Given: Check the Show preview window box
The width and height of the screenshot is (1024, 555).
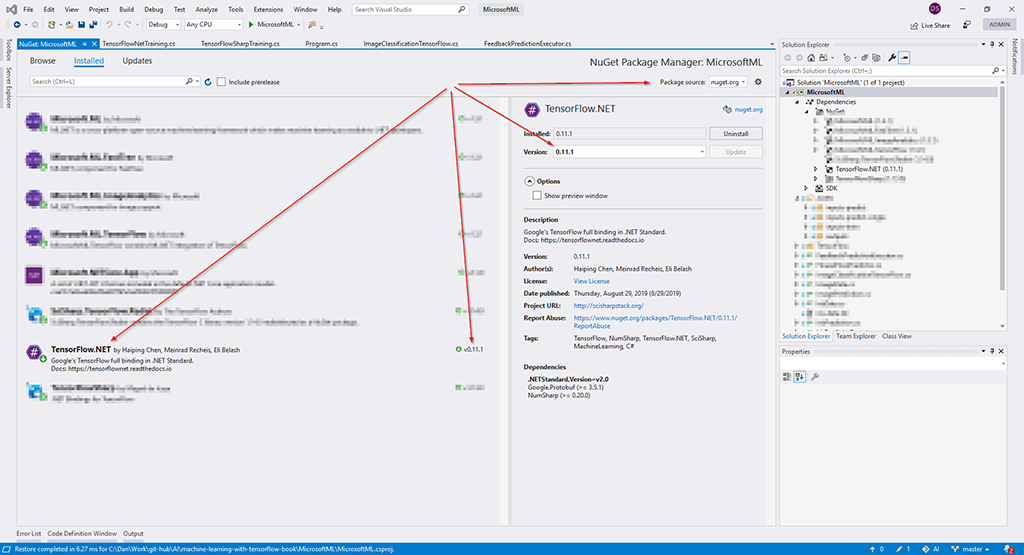Looking at the screenshot, I should click(x=537, y=196).
